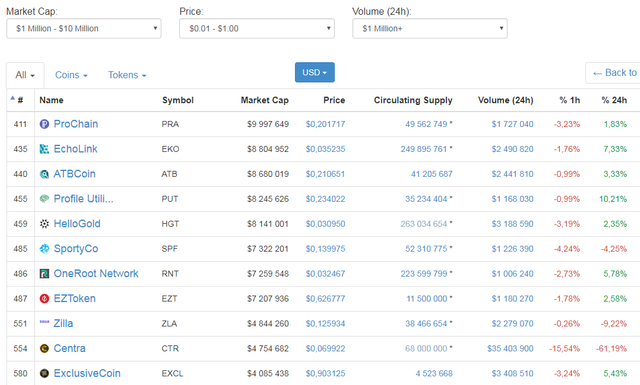The height and width of the screenshot is (385, 640).
Task: Open the Centra coin link
Action: (69, 348)
